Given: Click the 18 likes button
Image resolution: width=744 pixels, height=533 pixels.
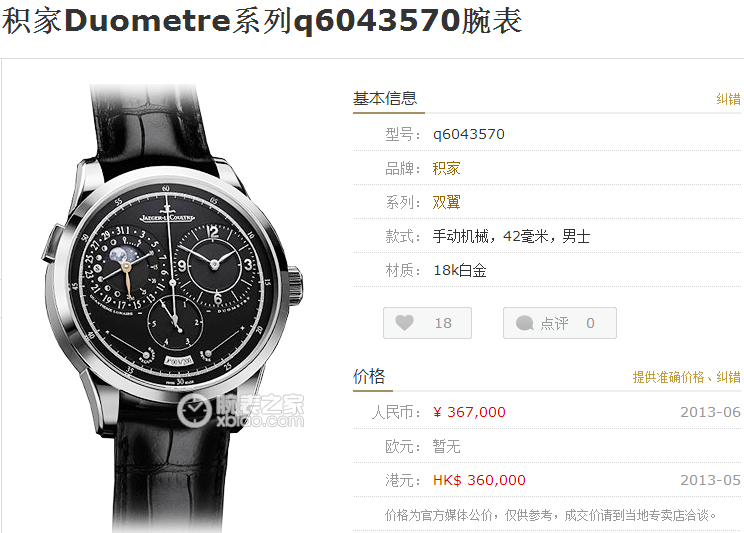Looking at the screenshot, I should [428, 323].
